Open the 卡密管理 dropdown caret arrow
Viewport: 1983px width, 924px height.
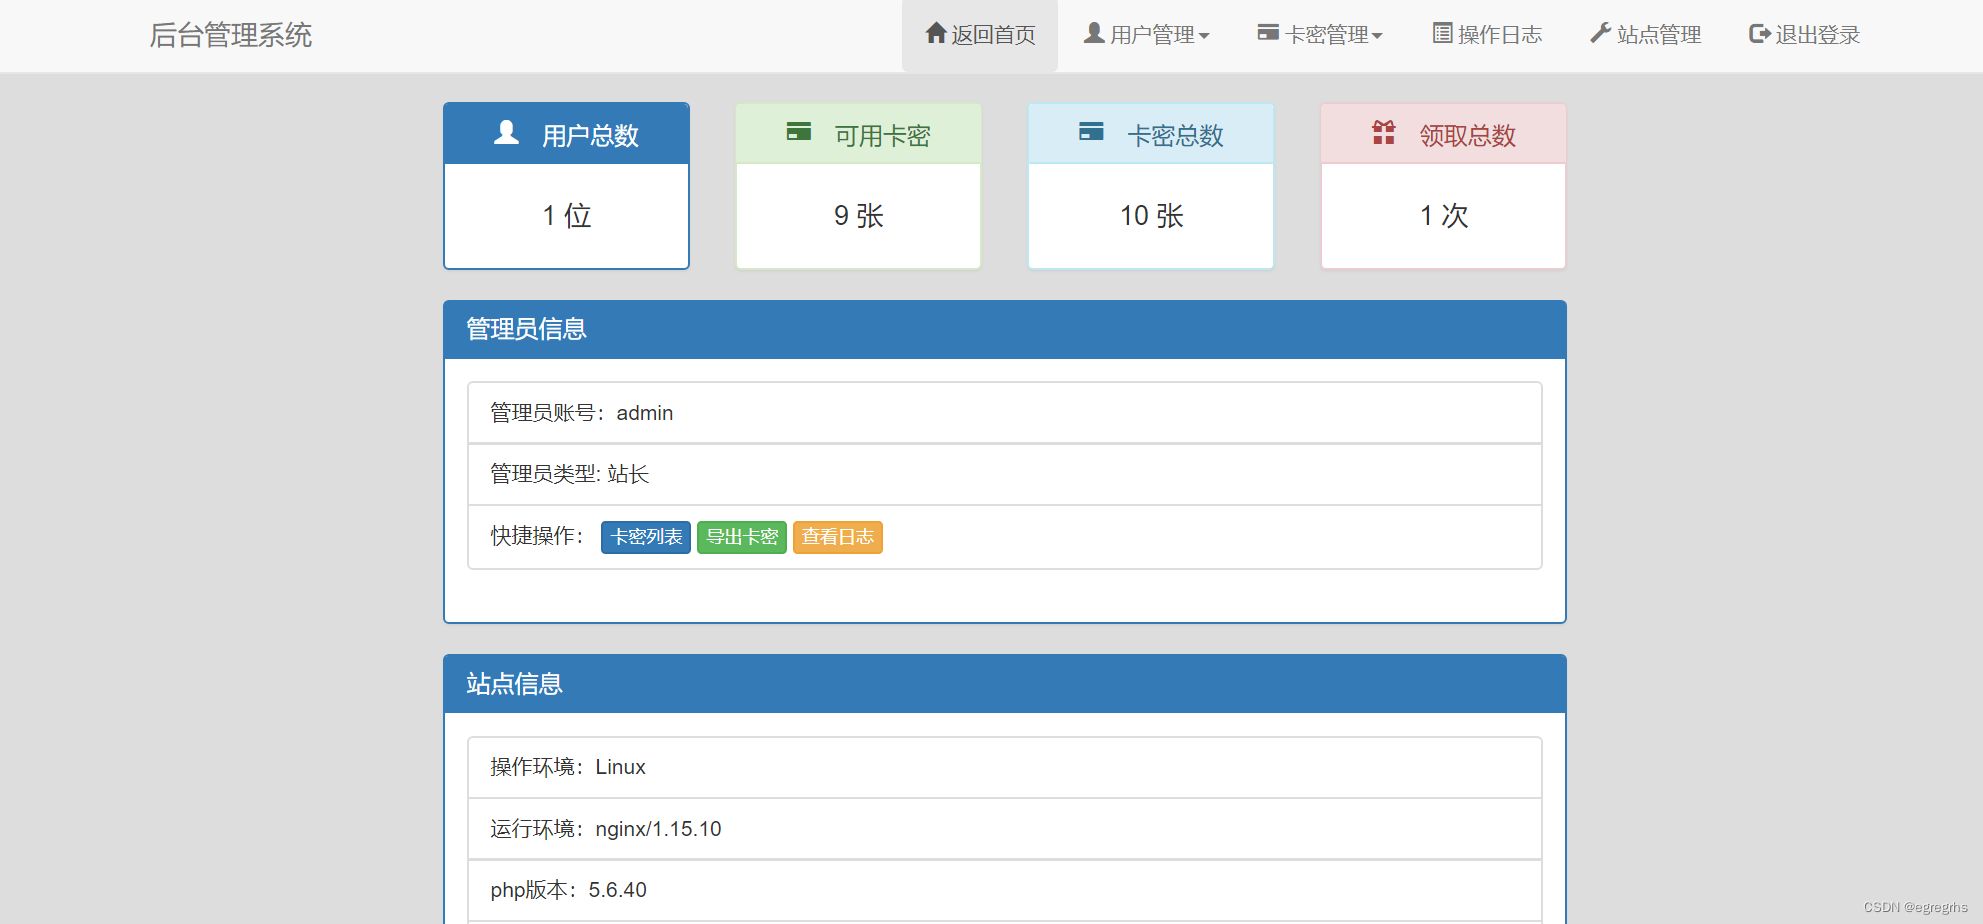1380,36
